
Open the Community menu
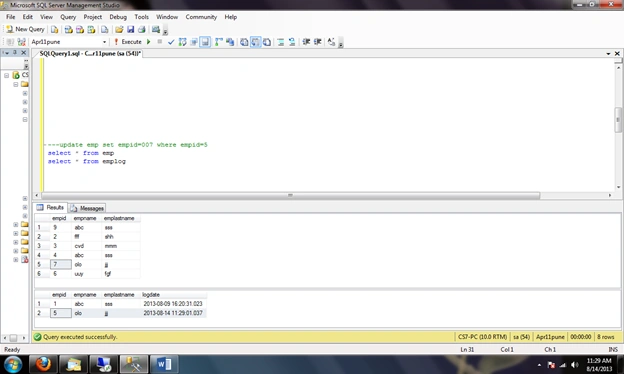click(201, 17)
